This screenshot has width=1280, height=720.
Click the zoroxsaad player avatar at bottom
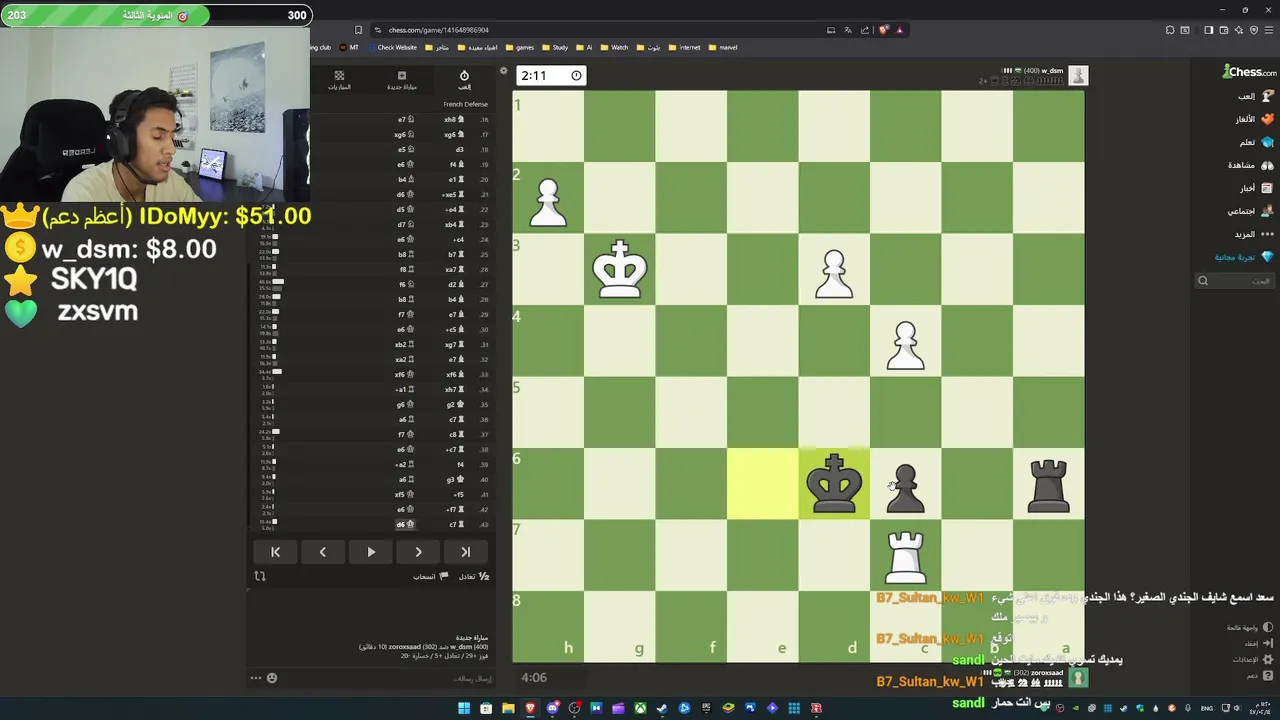click(1078, 677)
